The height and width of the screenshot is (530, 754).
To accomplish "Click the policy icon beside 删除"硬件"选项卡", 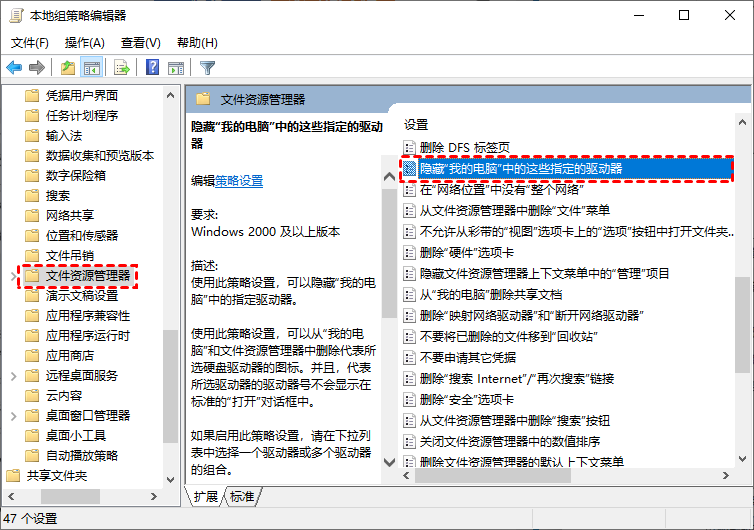I will coord(409,252).
